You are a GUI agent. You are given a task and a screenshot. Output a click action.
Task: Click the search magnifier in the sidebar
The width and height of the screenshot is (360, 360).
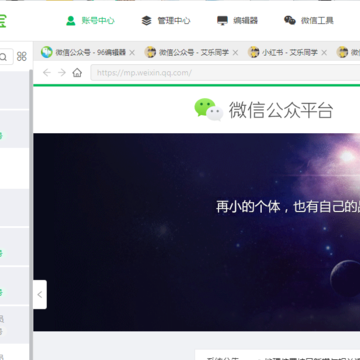[3, 57]
